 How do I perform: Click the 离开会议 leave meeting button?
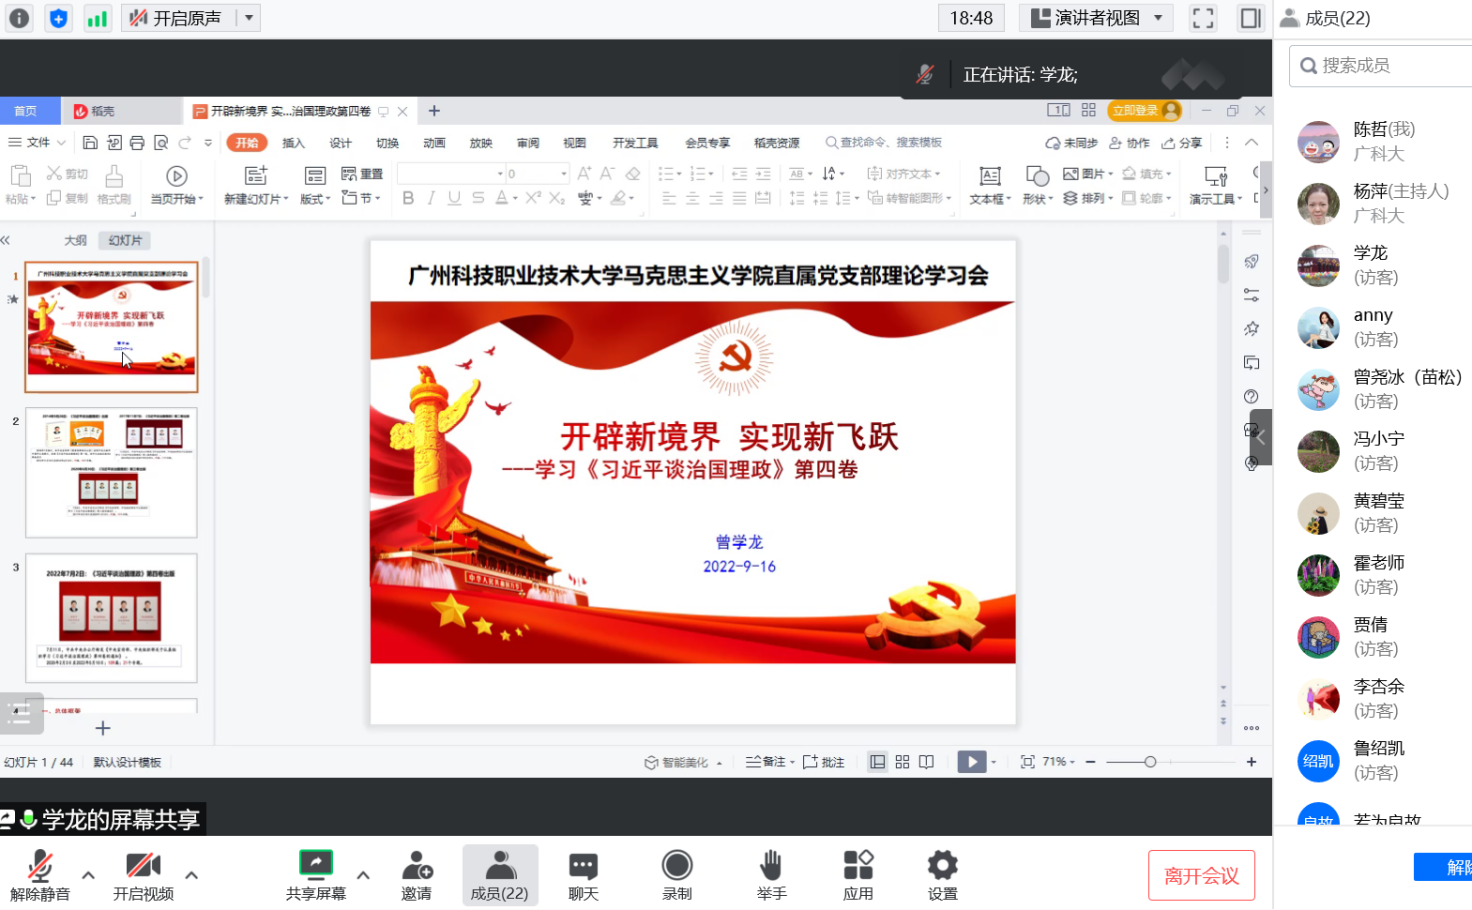[x=1201, y=873]
